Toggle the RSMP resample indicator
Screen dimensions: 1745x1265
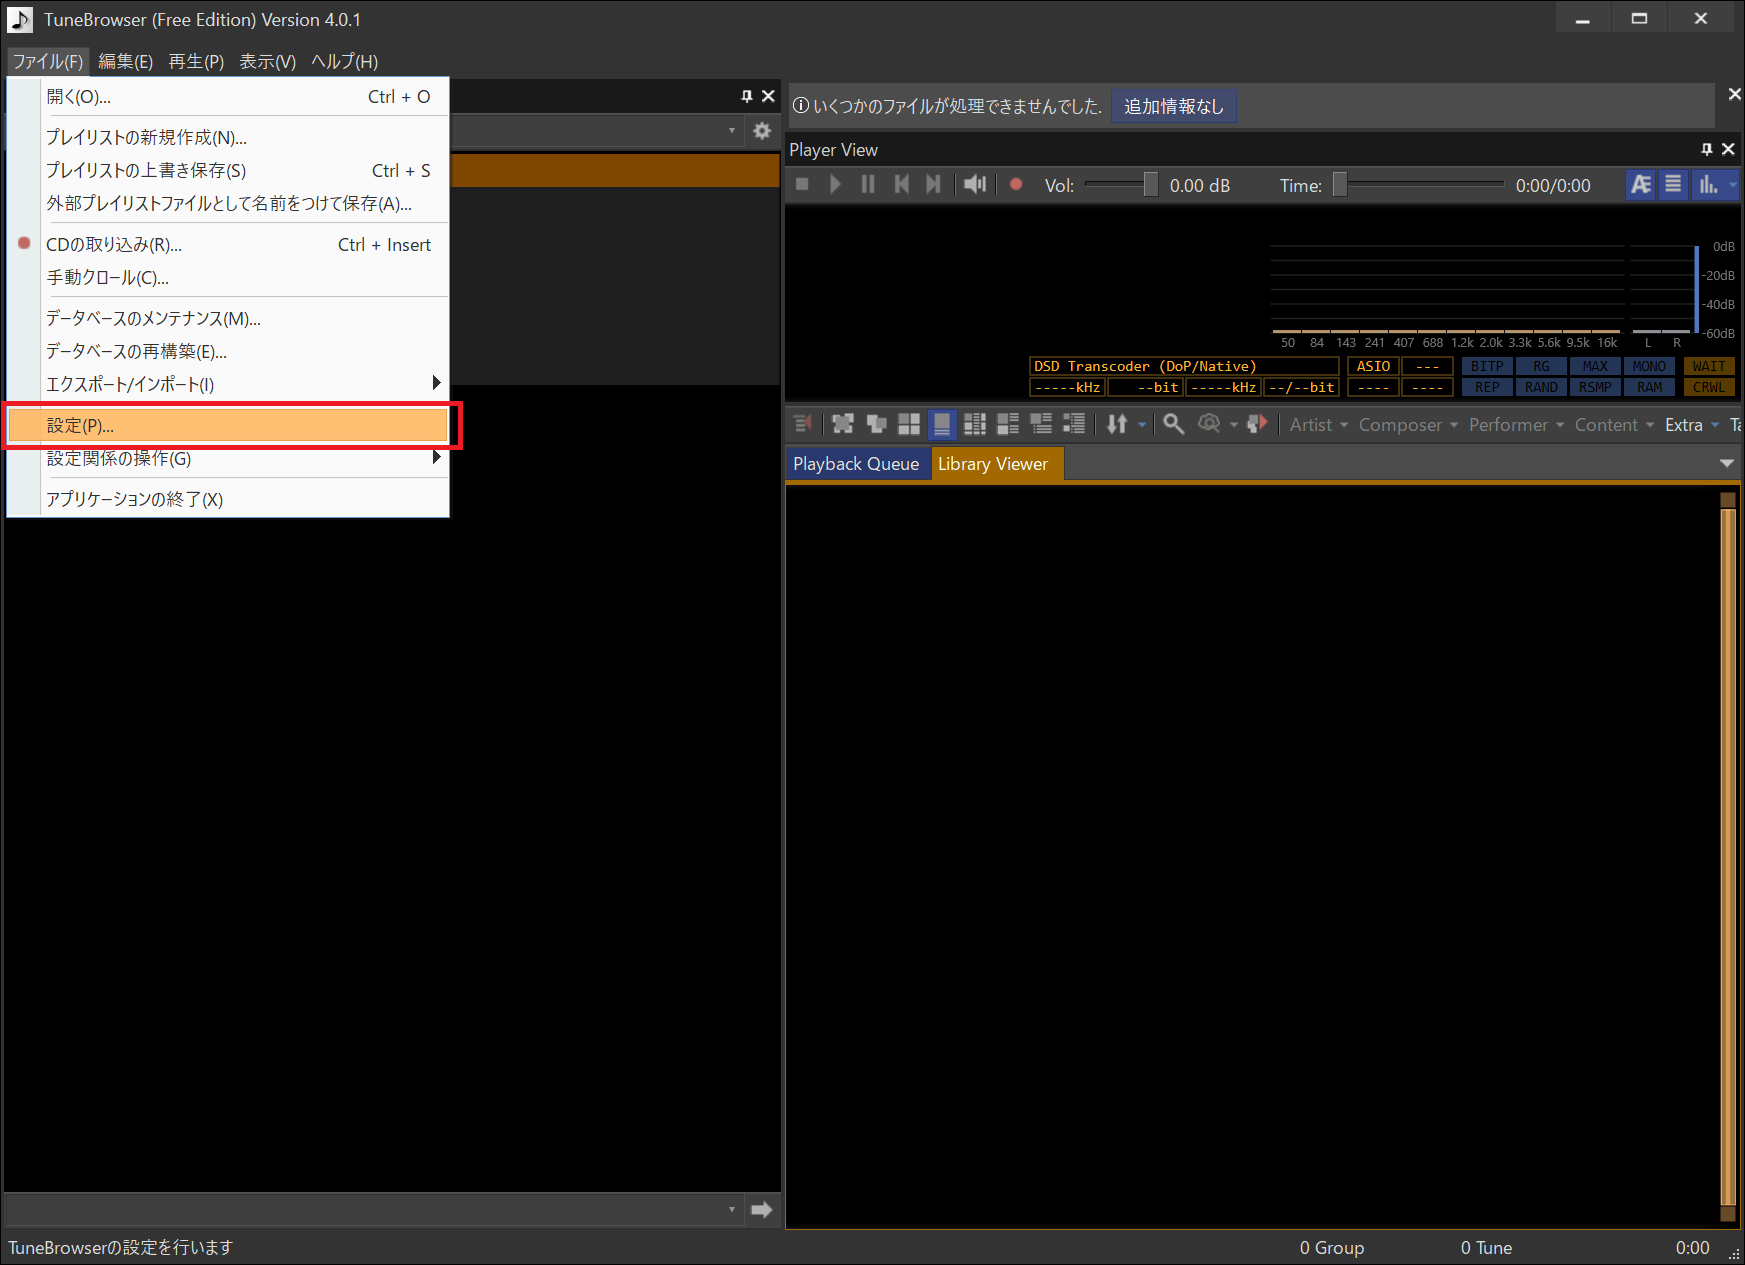click(x=1595, y=387)
